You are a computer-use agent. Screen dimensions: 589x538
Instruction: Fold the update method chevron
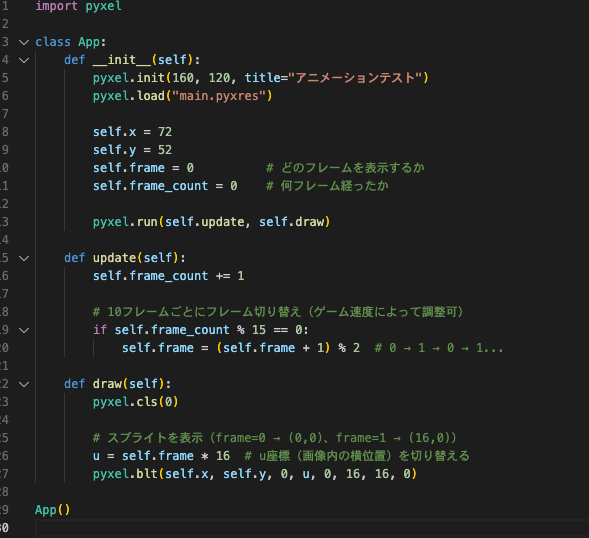coord(24,258)
